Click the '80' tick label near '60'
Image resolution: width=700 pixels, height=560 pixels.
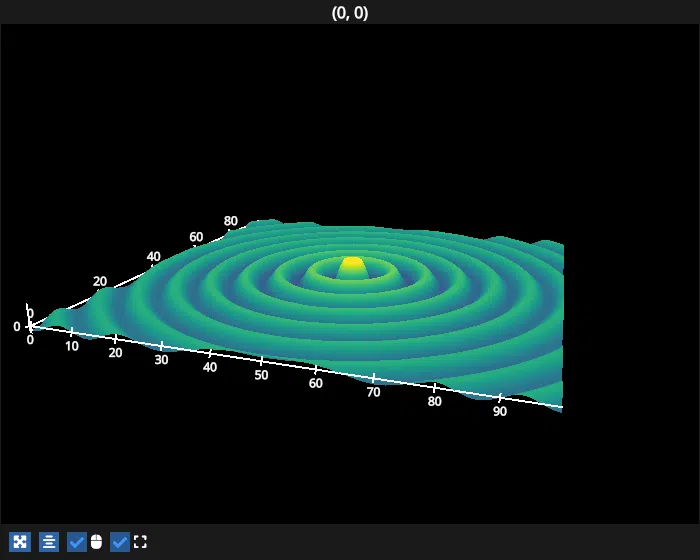231,221
